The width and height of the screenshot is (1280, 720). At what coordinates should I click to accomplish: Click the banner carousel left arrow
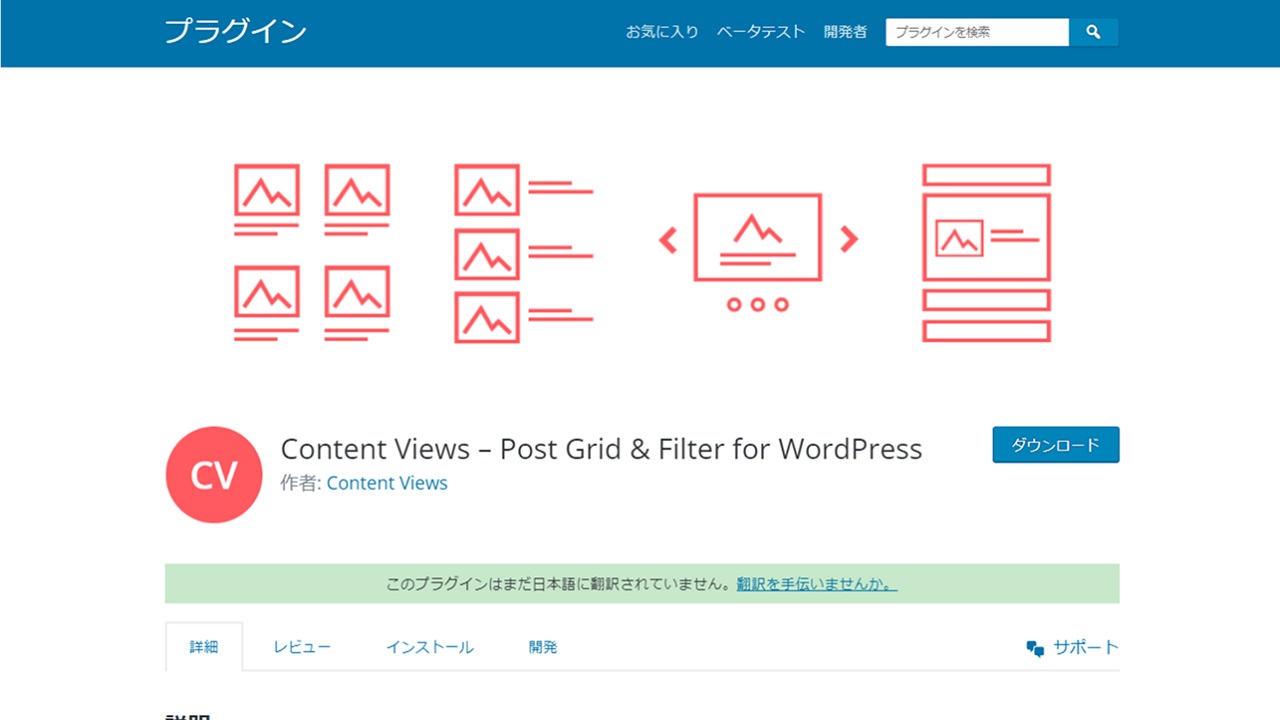668,239
